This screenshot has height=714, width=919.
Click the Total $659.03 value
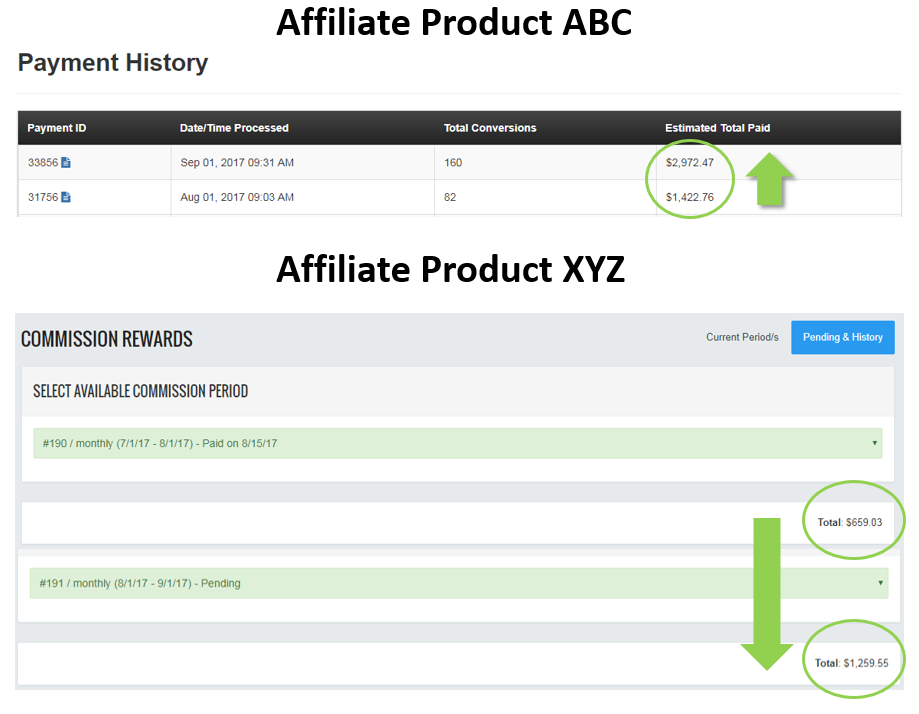[x=849, y=522]
